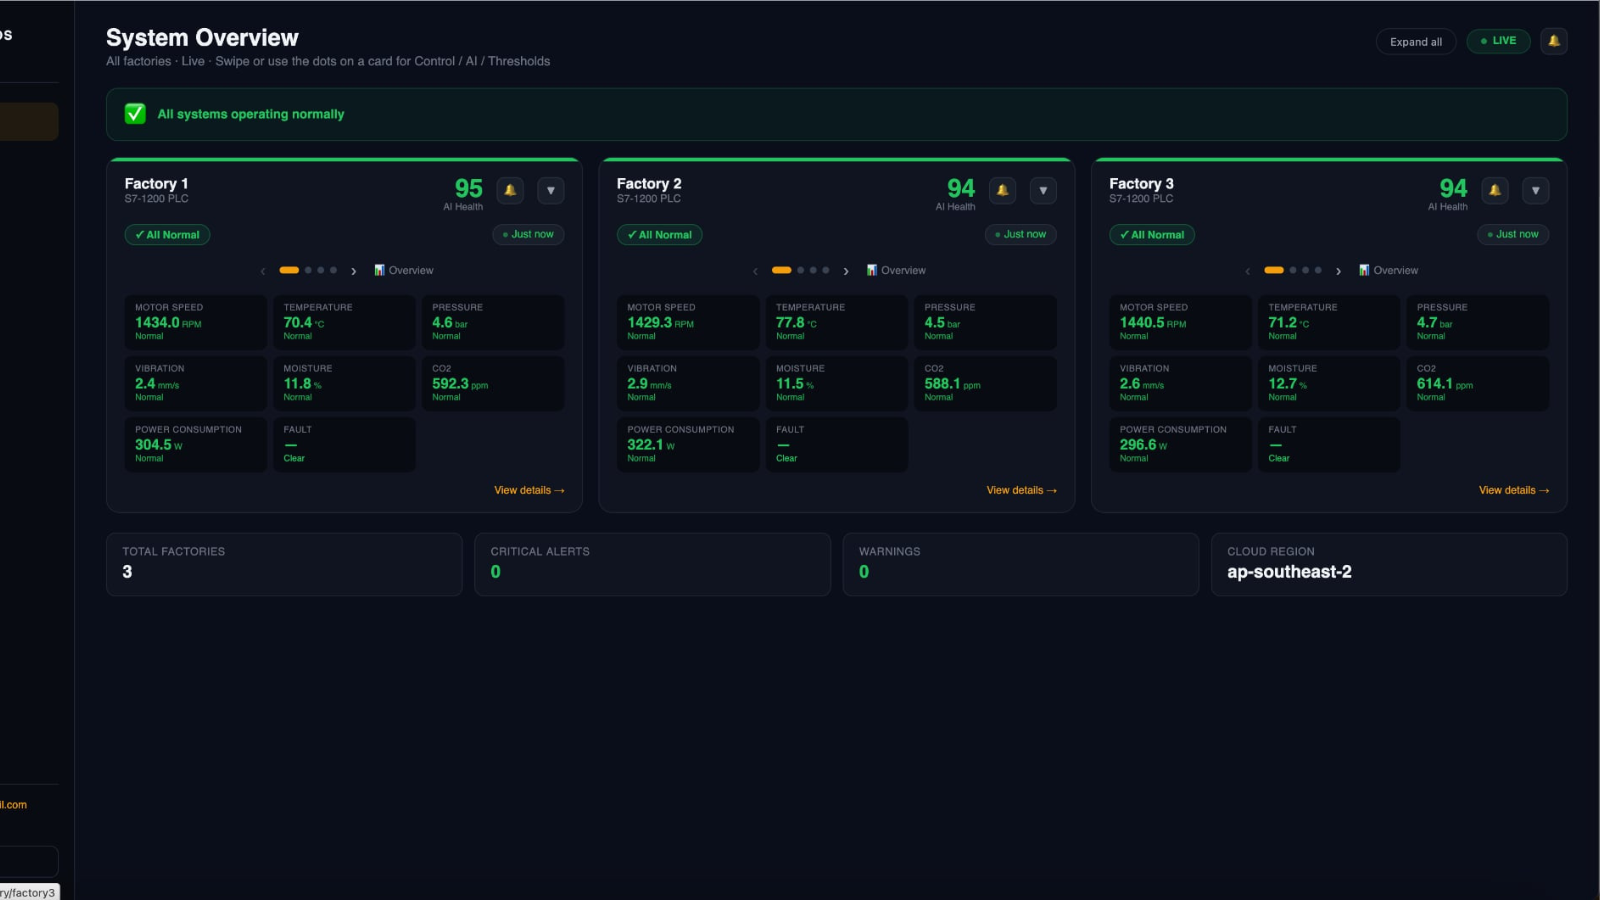Select second page dot on Factory 1 card
1600x900 pixels.
308,270
